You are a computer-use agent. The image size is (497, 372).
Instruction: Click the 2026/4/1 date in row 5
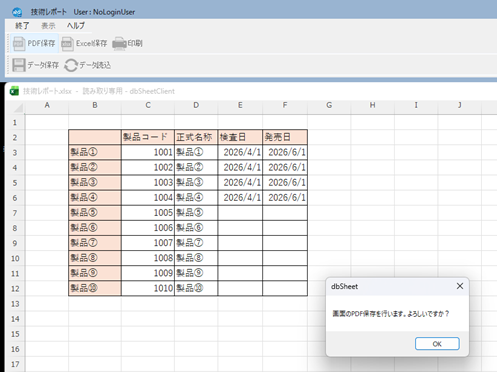240,182
